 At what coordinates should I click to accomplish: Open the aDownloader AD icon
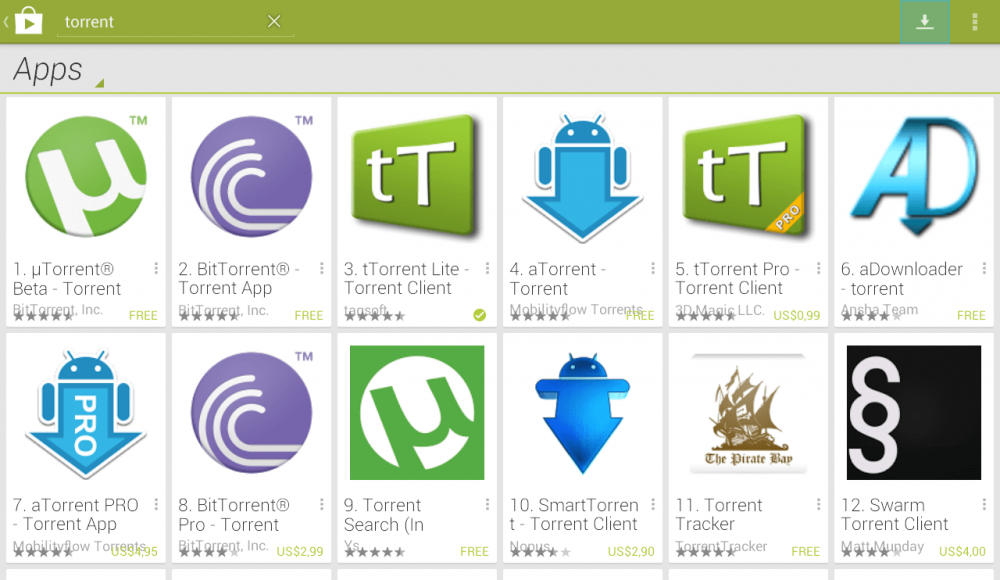coord(914,176)
